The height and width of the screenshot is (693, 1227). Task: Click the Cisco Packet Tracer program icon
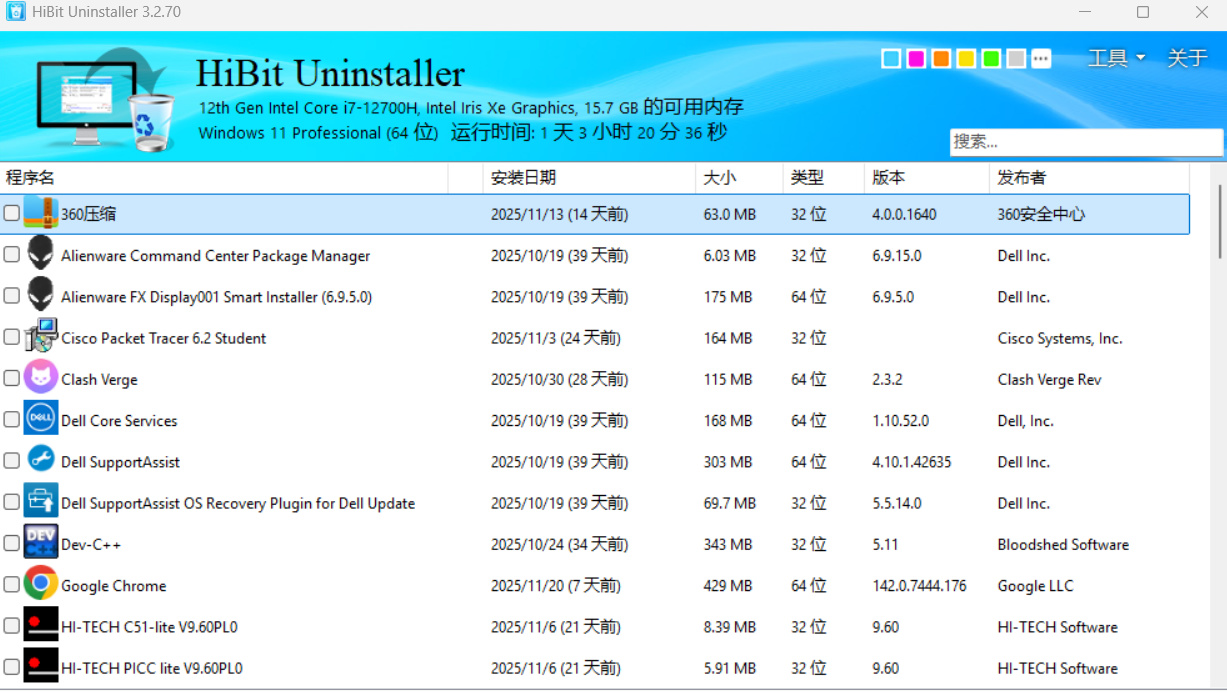41,337
